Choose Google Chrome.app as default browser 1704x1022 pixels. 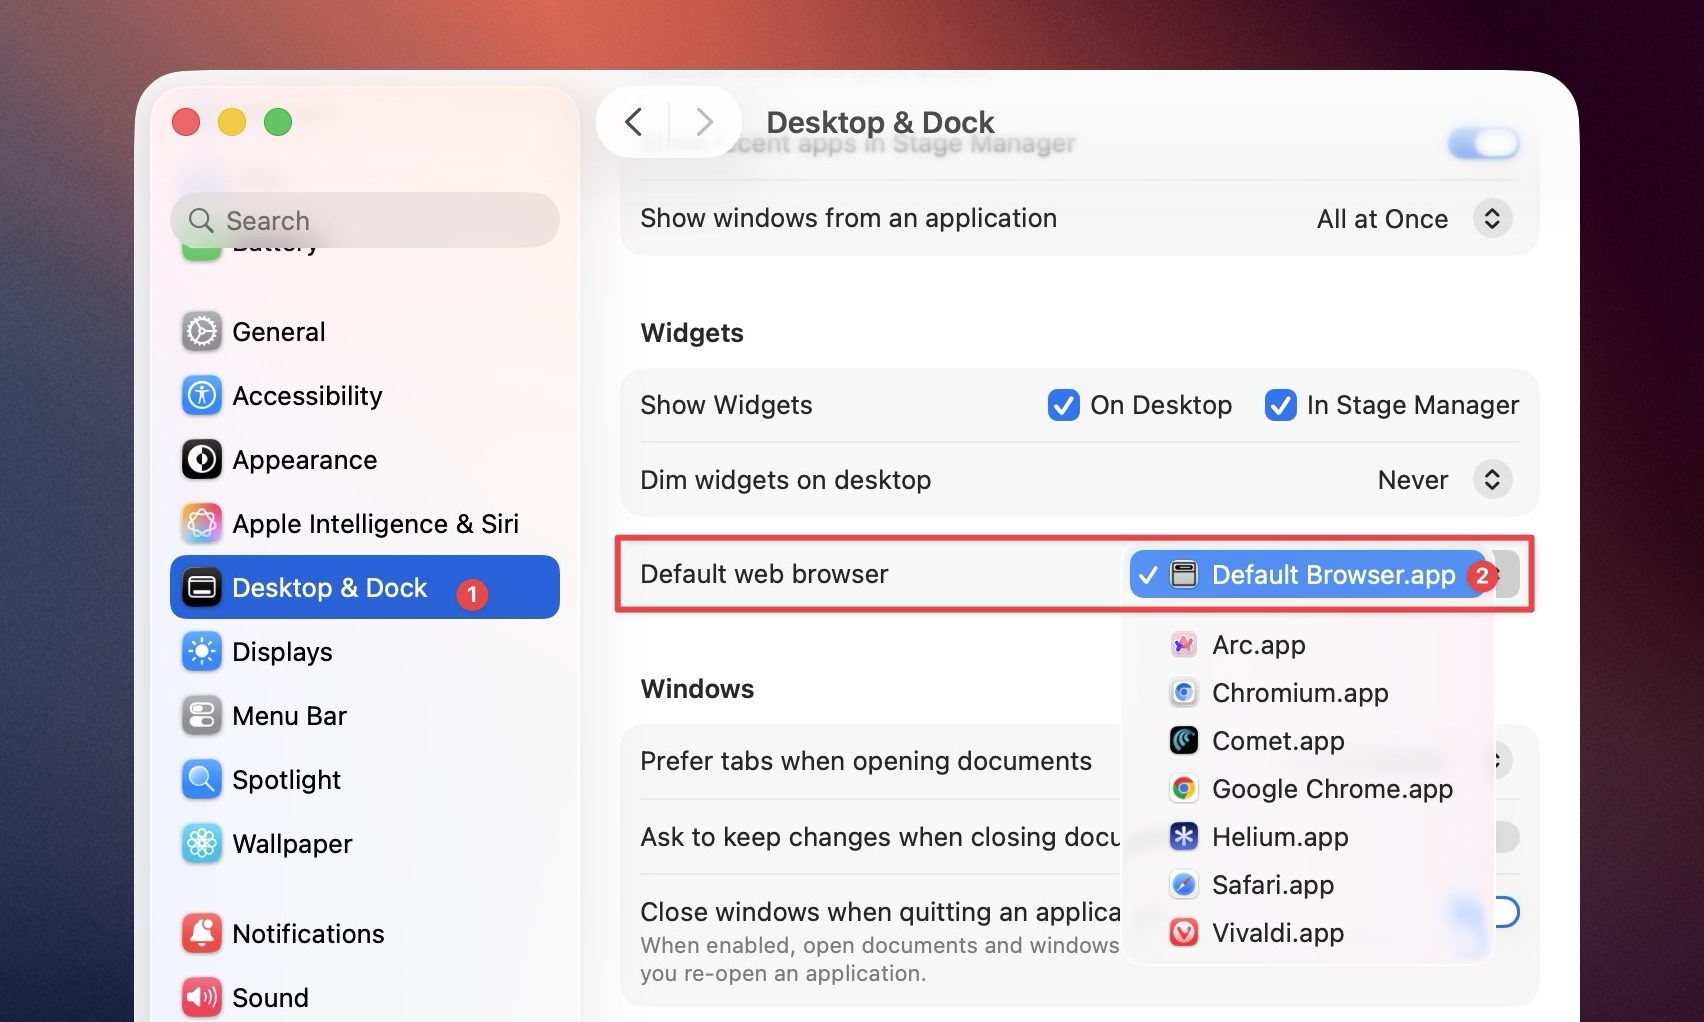point(1308,789)
